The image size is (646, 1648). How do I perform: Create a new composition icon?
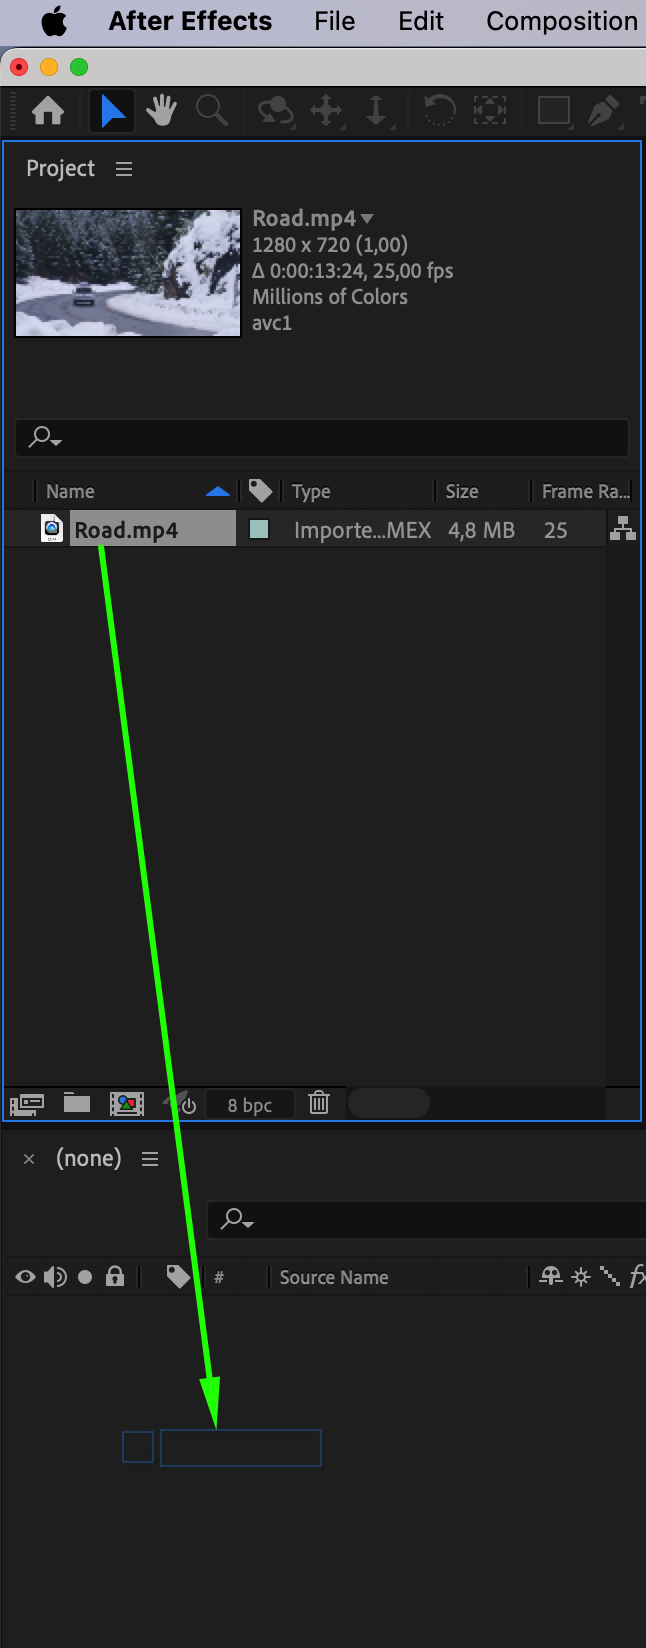click(x=127, y=1103)
